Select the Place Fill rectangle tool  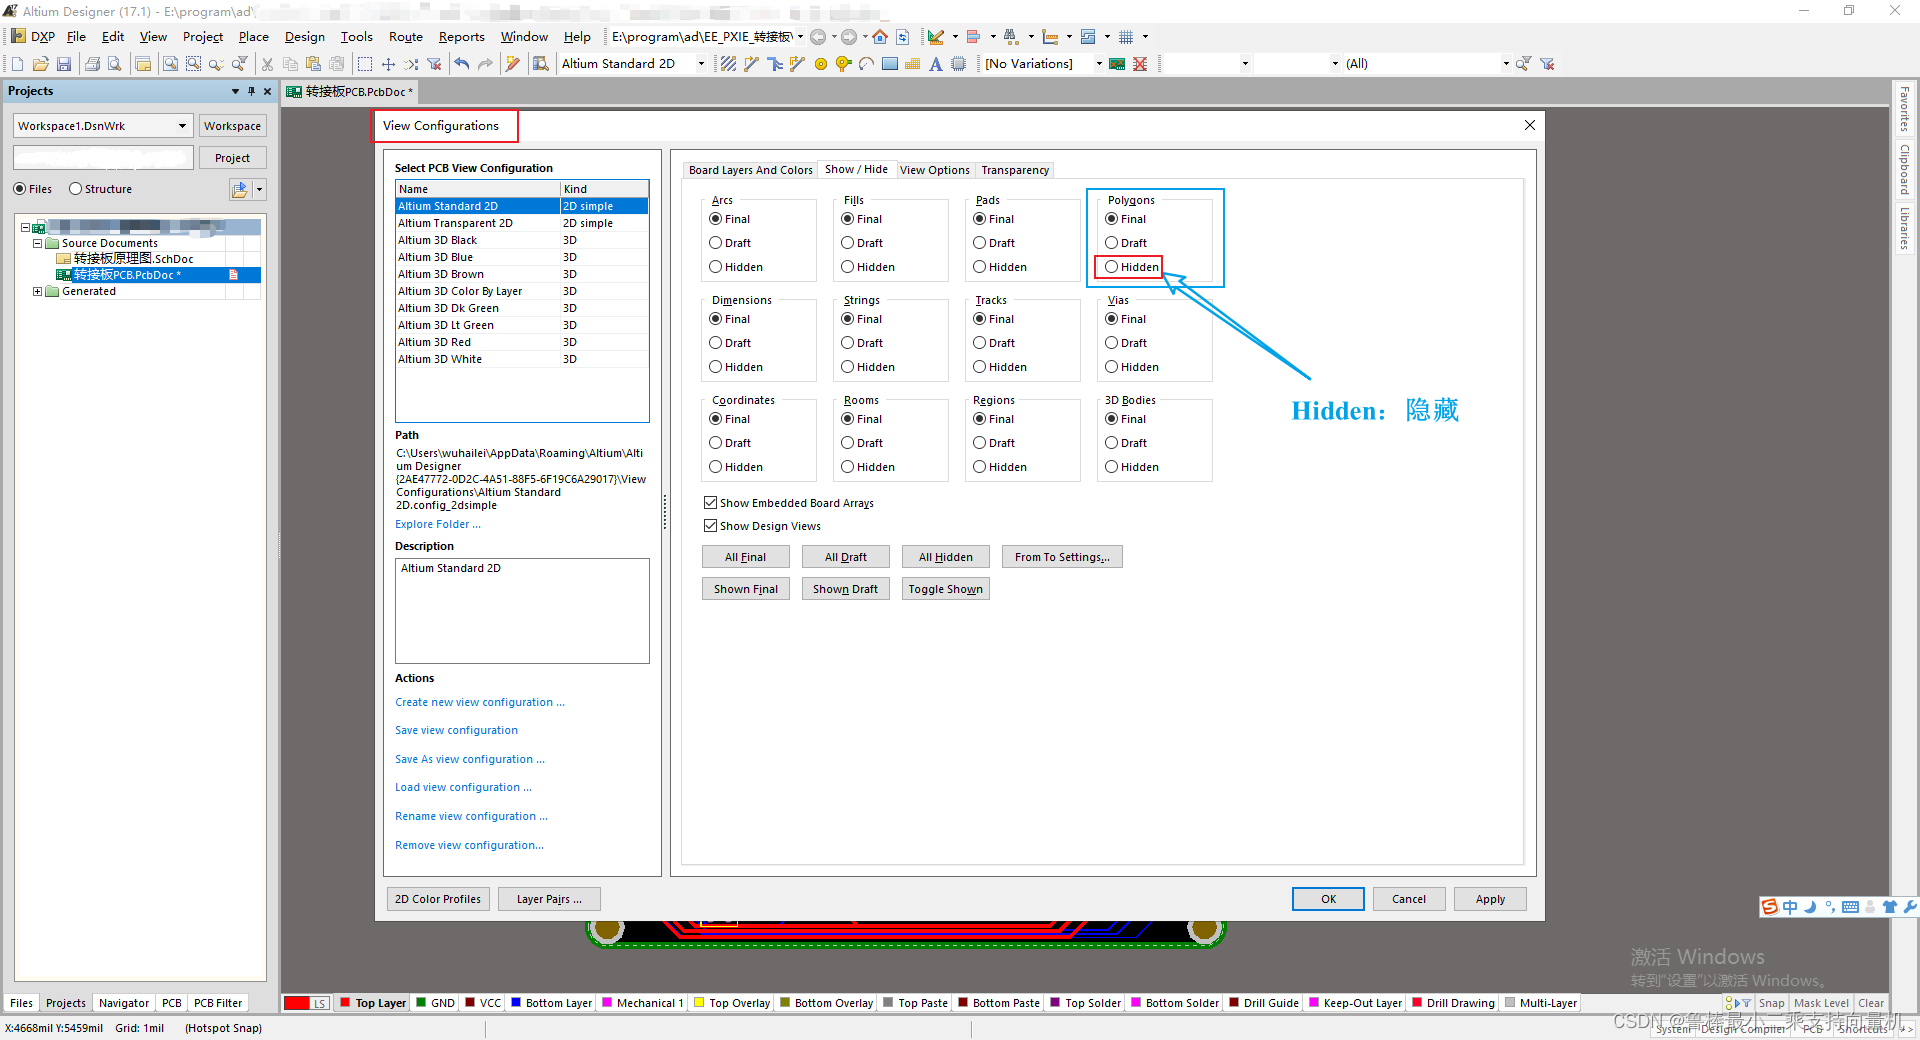[x=889, y=64]
